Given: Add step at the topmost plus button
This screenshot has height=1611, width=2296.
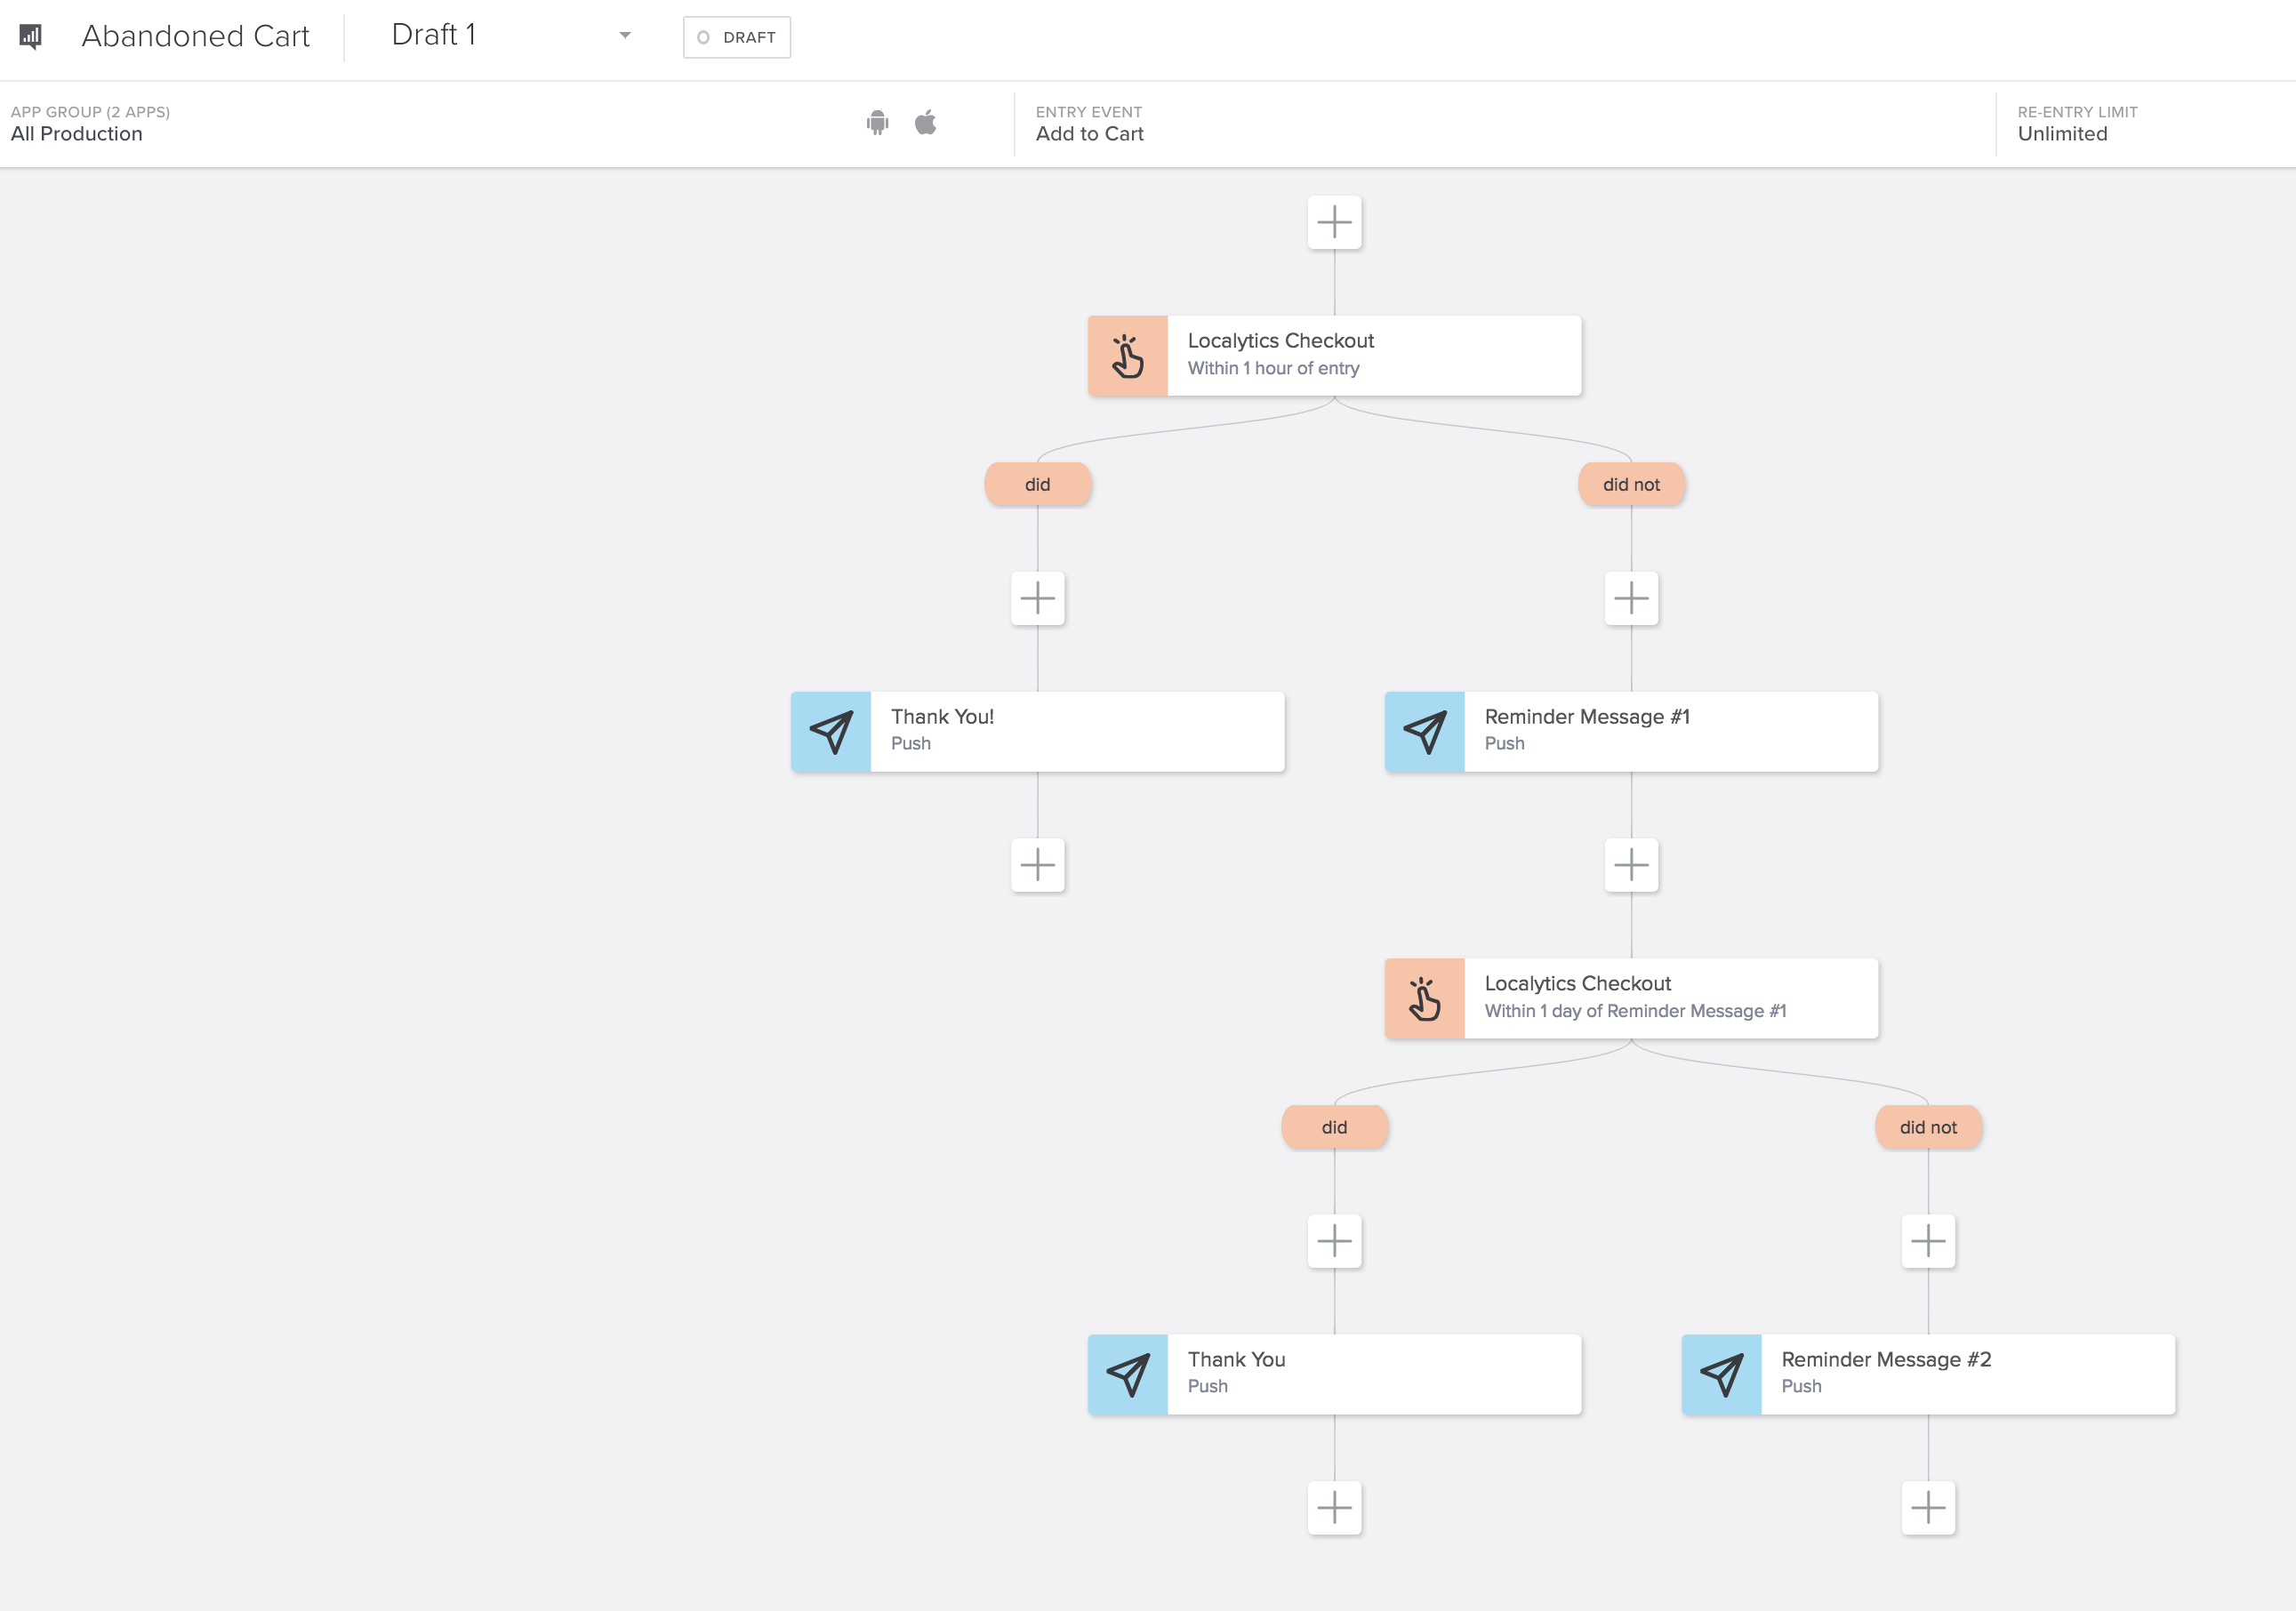Looking at the screenshot, I should click(x=1334, y=222).
